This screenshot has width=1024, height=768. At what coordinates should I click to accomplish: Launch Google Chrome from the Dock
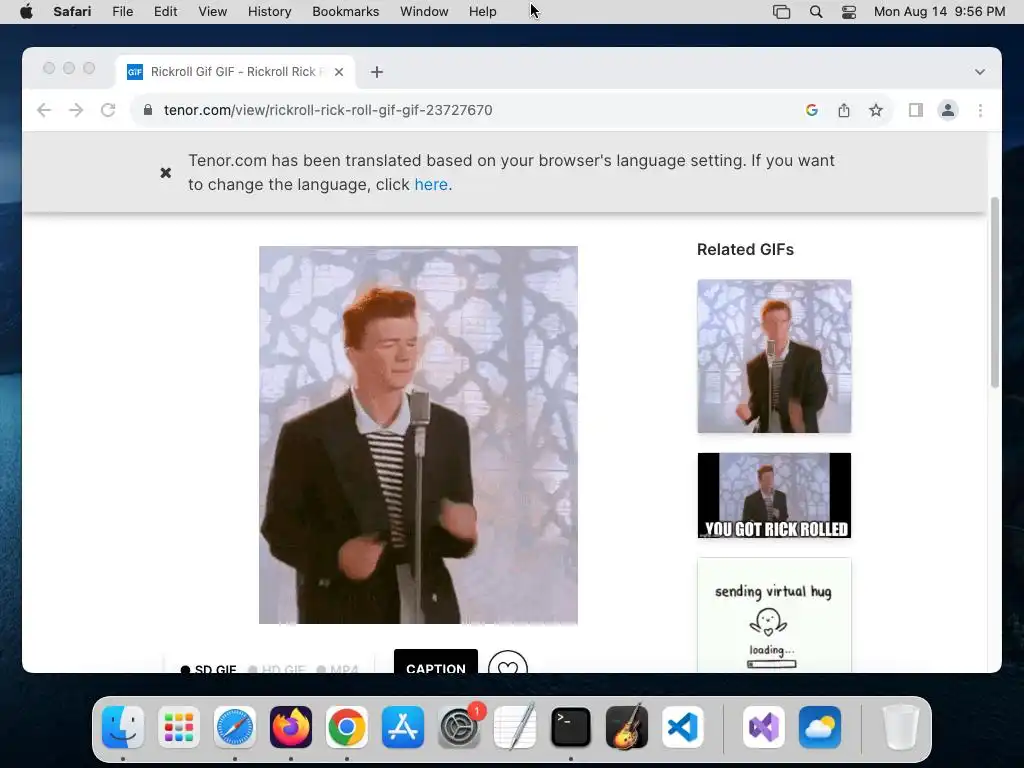tap(347, 727)
